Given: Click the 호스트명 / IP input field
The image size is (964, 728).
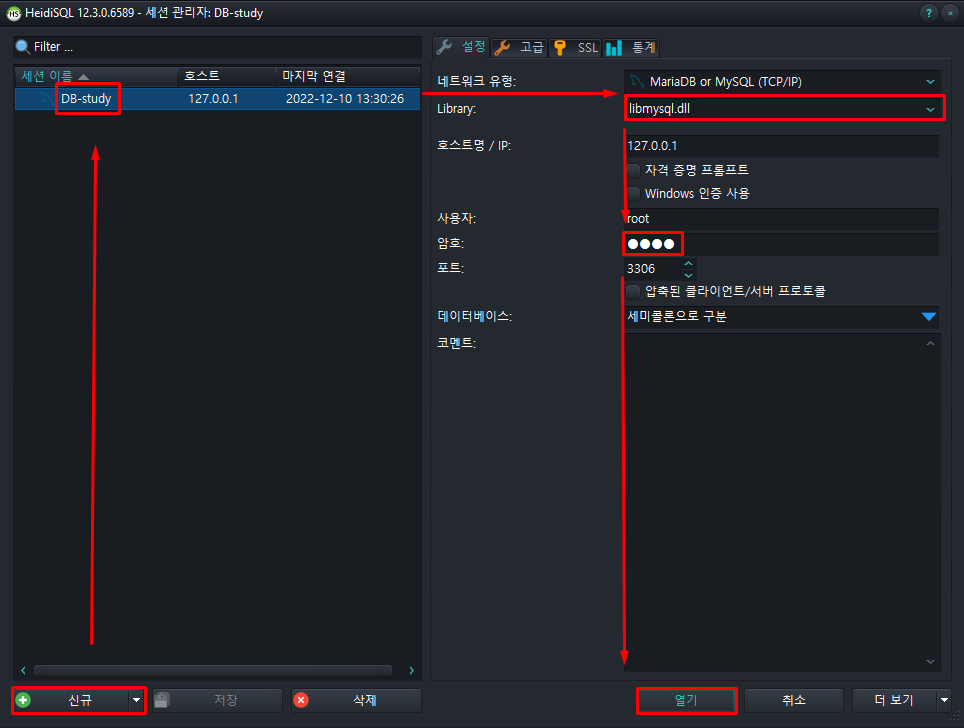Looking at the screenshot, I should point(781,146).
